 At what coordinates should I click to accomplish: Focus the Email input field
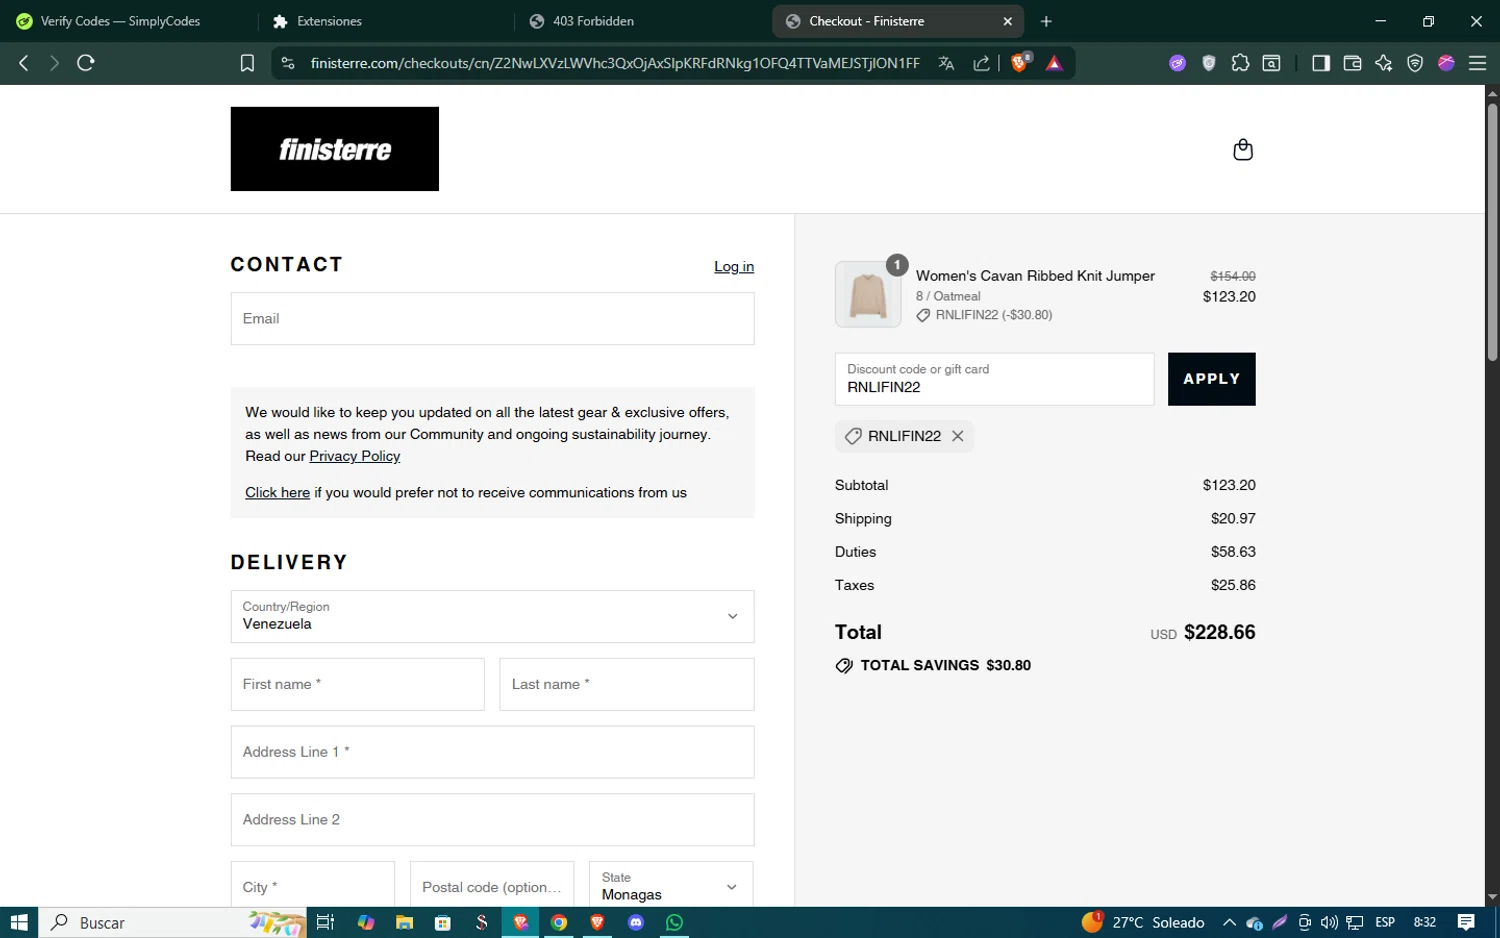coord(492,319)
